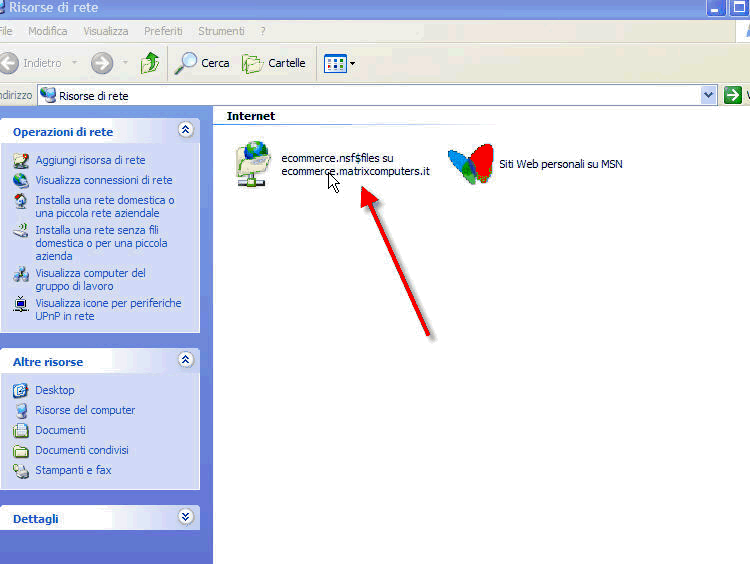
Task: Click Aggiungi risorsa di rete link
Action: pos(90,160)
